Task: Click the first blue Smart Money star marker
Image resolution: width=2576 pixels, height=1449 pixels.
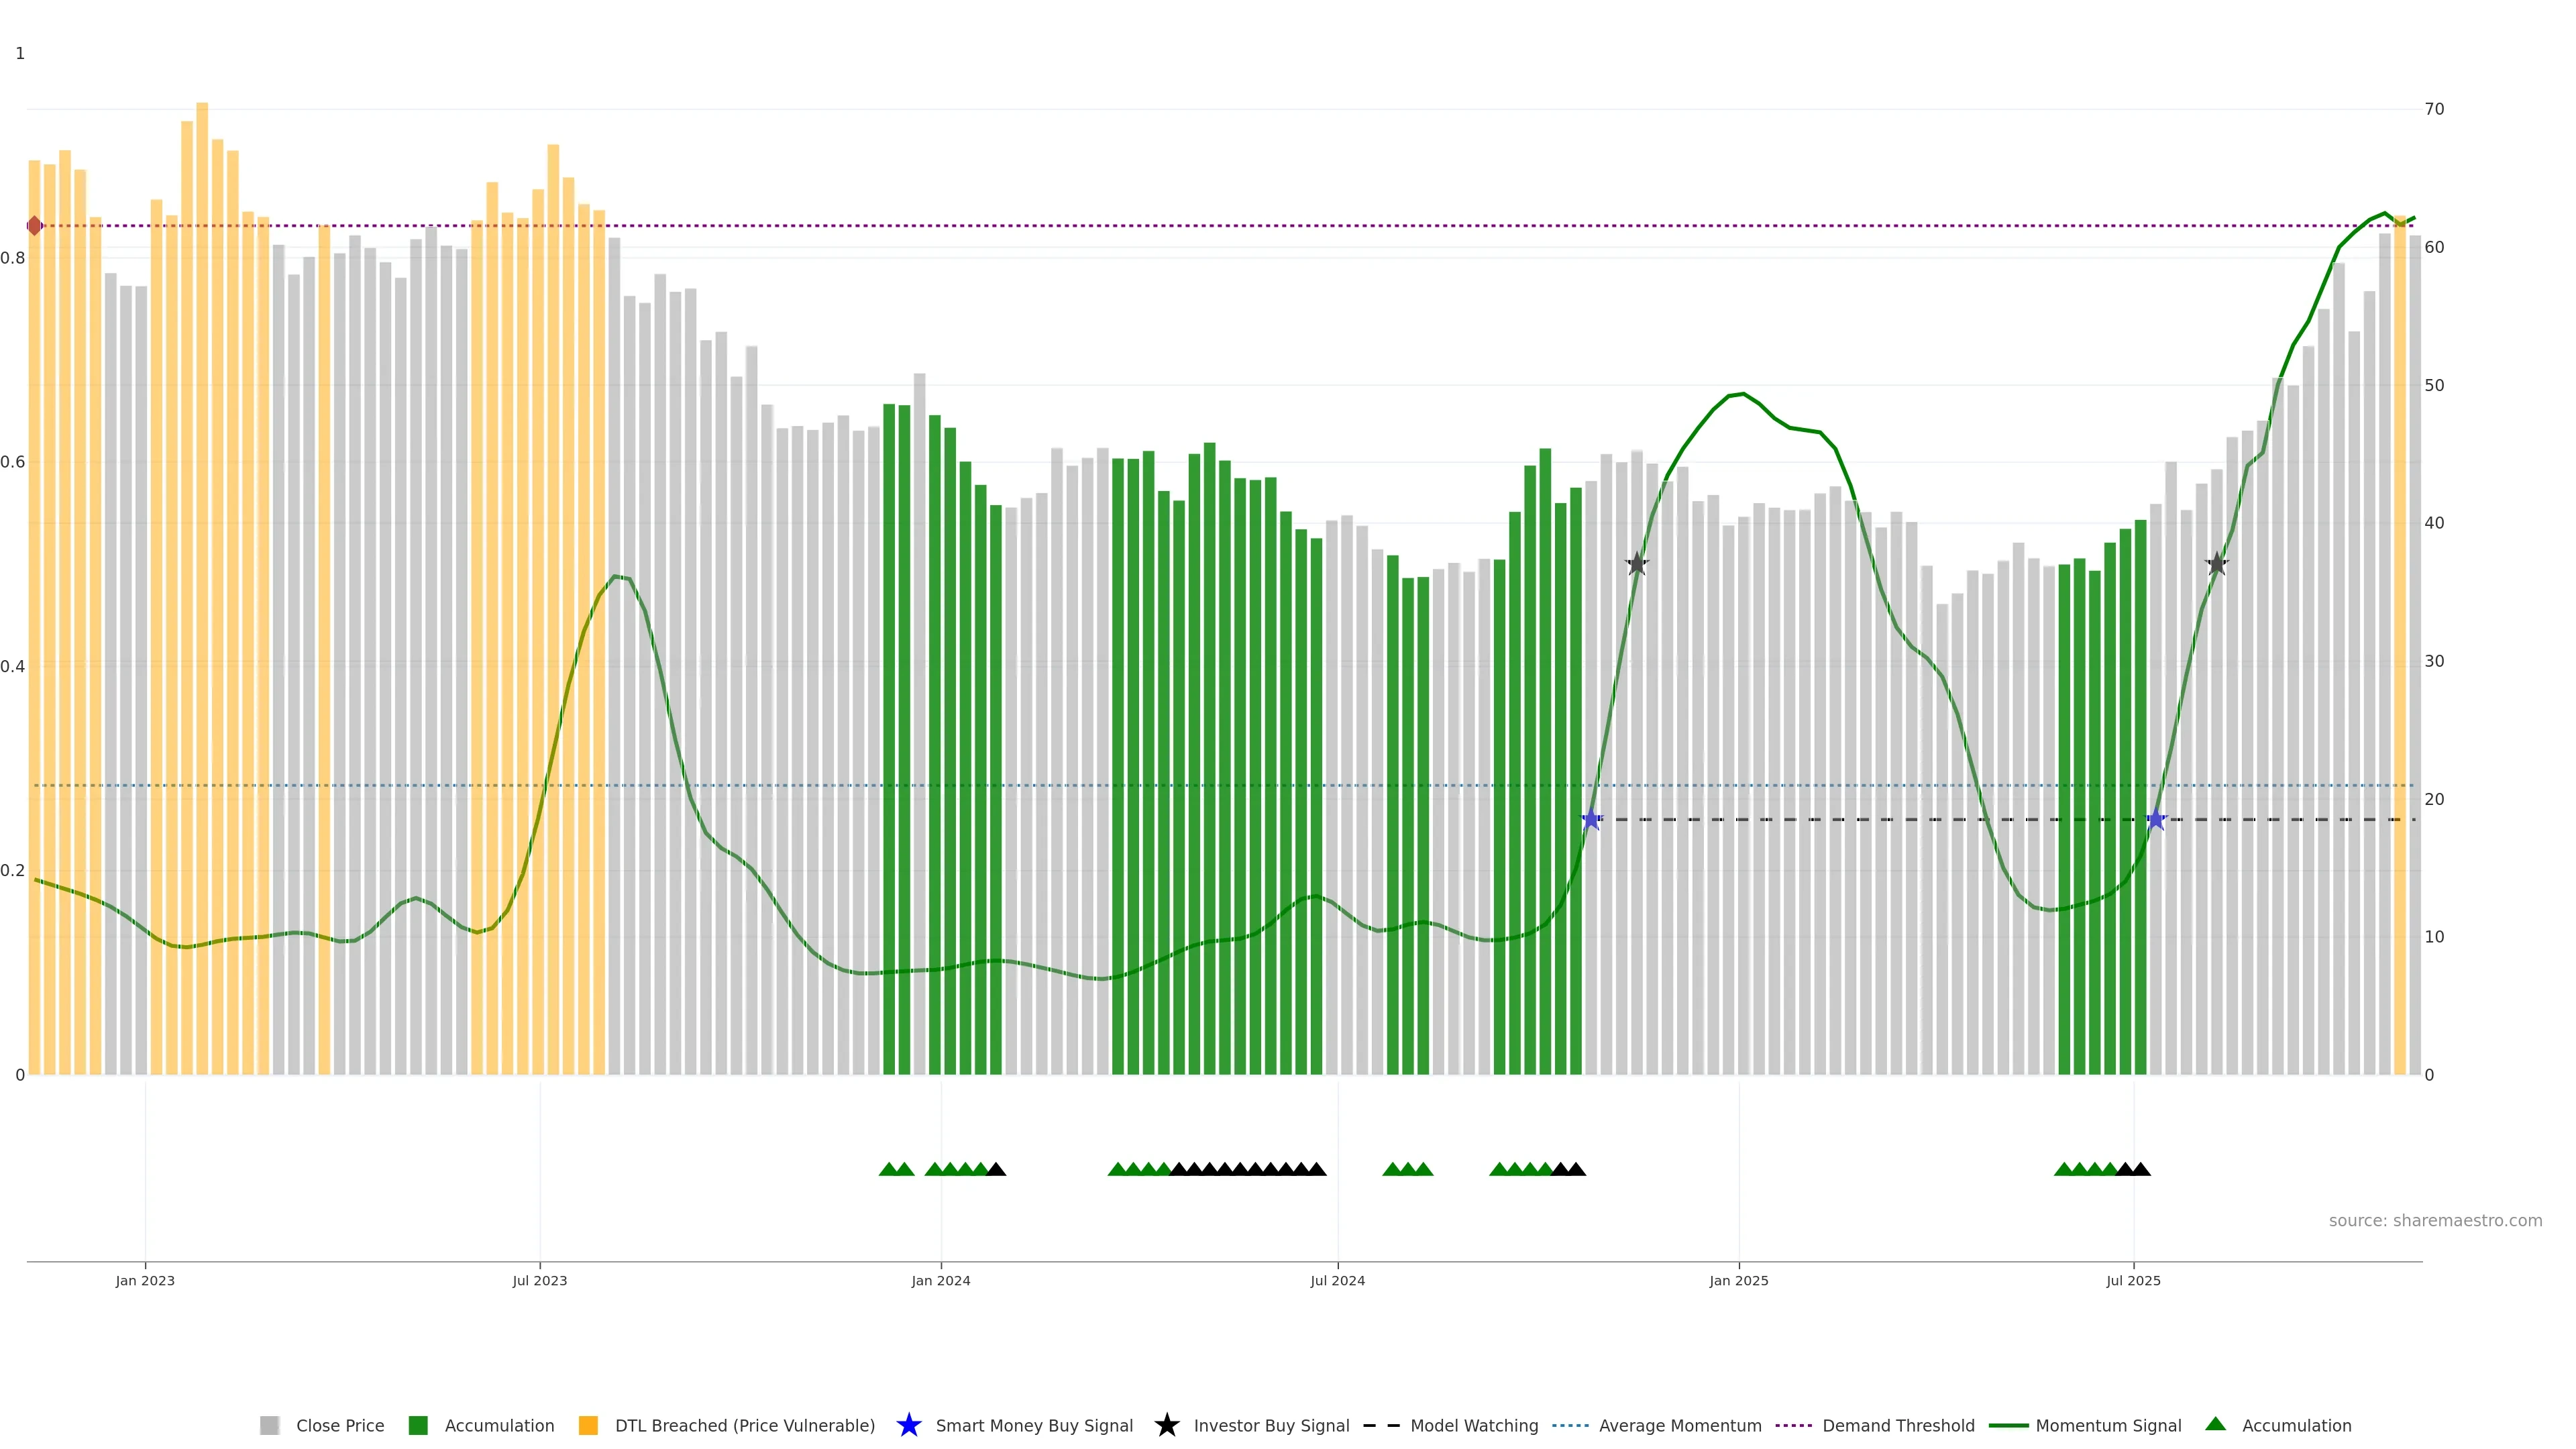Action: coord(1591,820)
